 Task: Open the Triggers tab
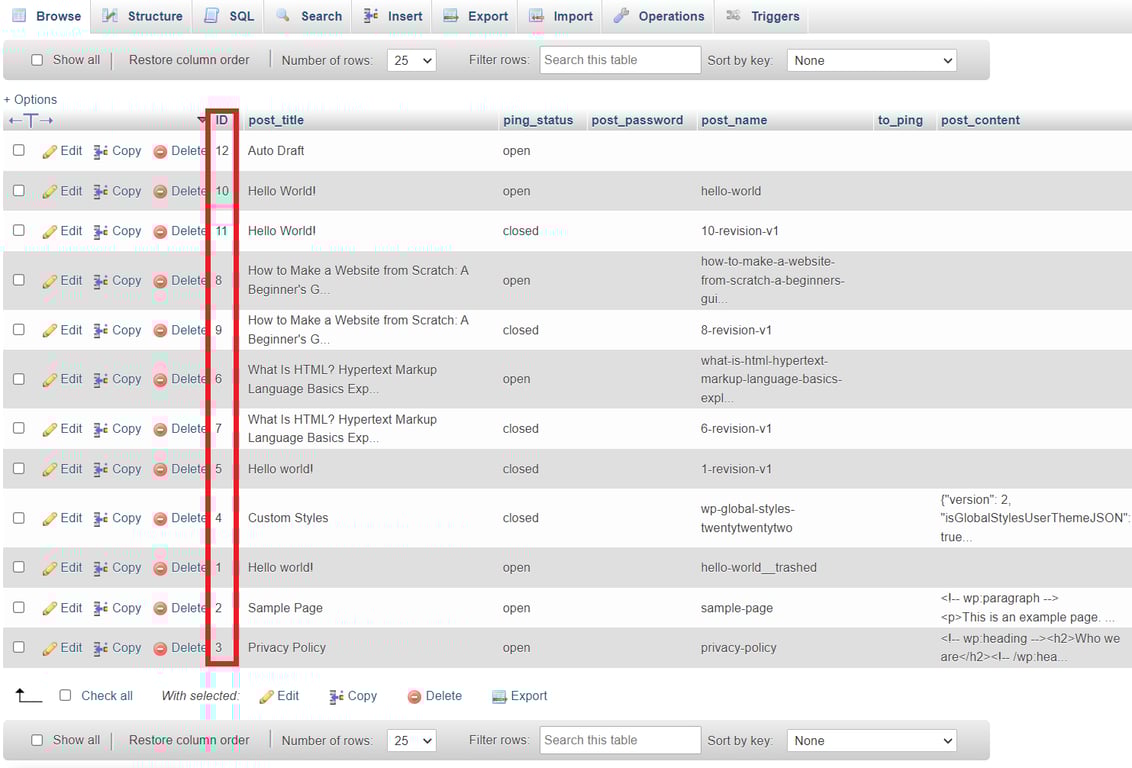point(771,16)
